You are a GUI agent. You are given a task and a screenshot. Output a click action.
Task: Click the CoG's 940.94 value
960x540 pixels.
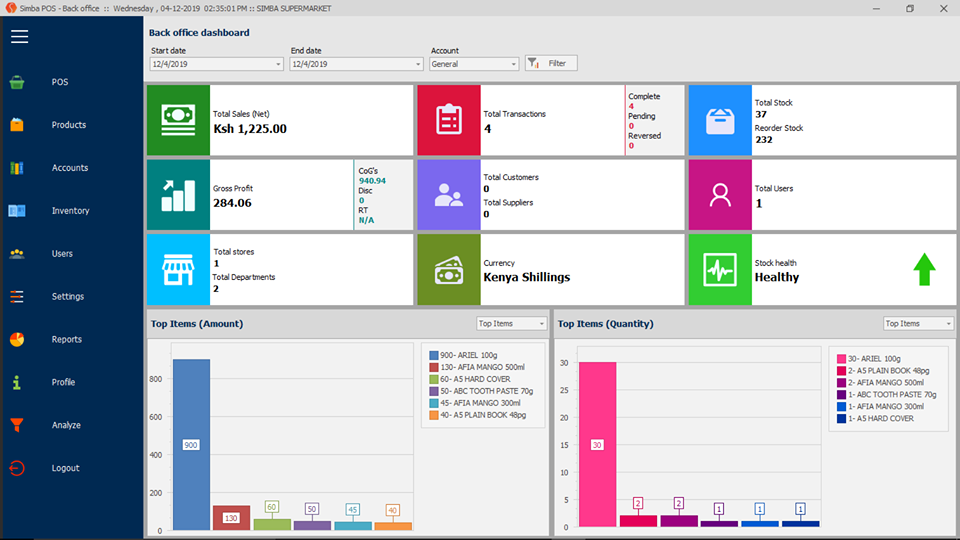coord(372,181)
